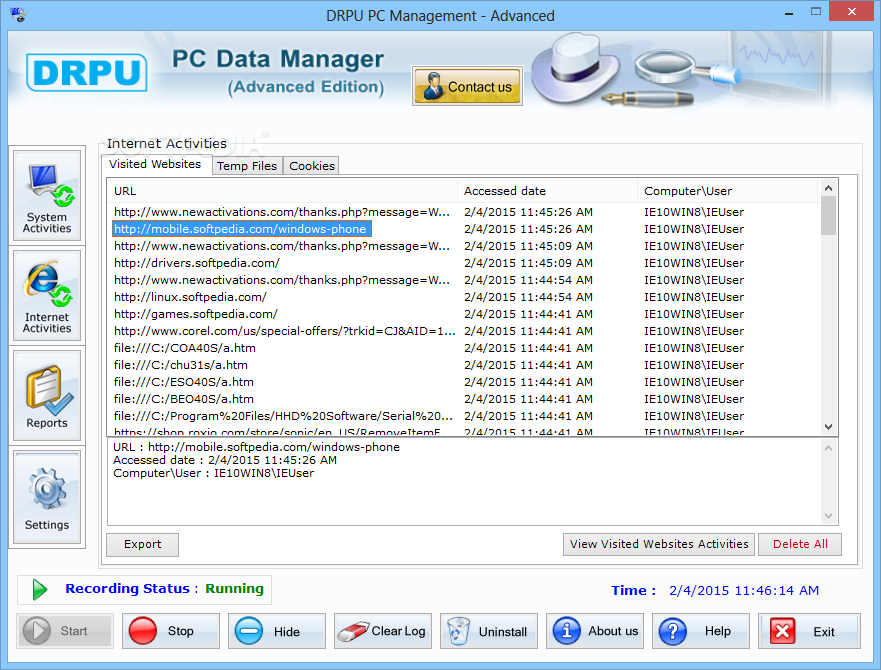Select newactivations.com row accessed 11:45:09 AM

coord(464,246)
